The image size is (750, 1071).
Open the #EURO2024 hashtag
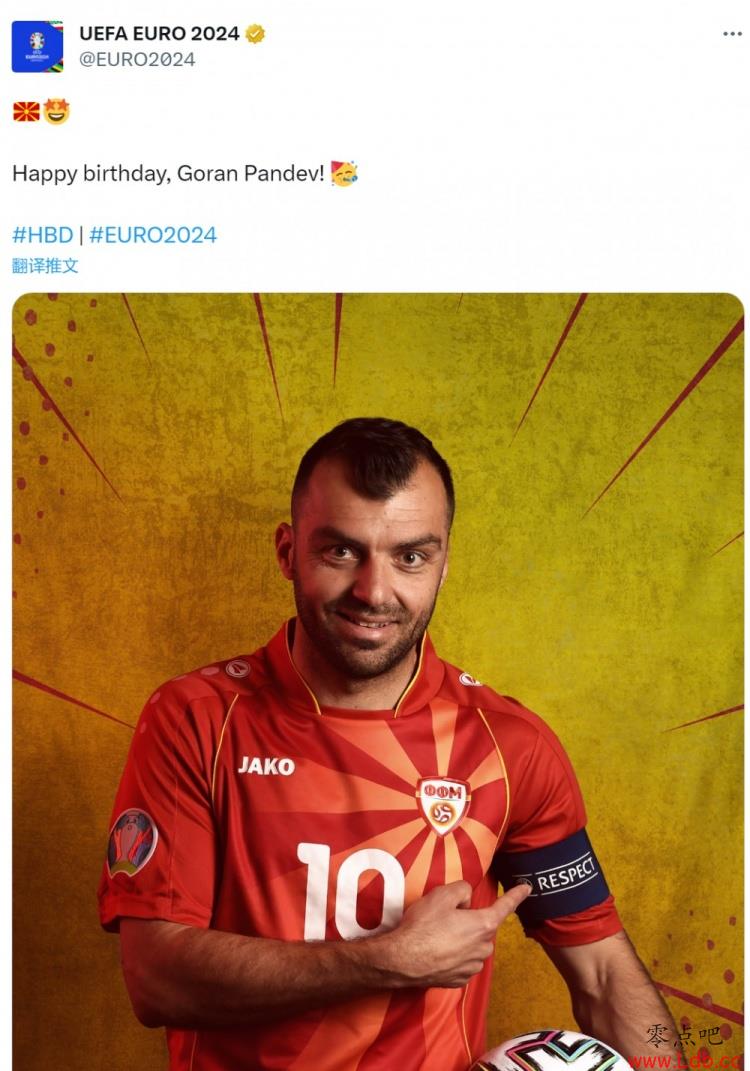153,235
